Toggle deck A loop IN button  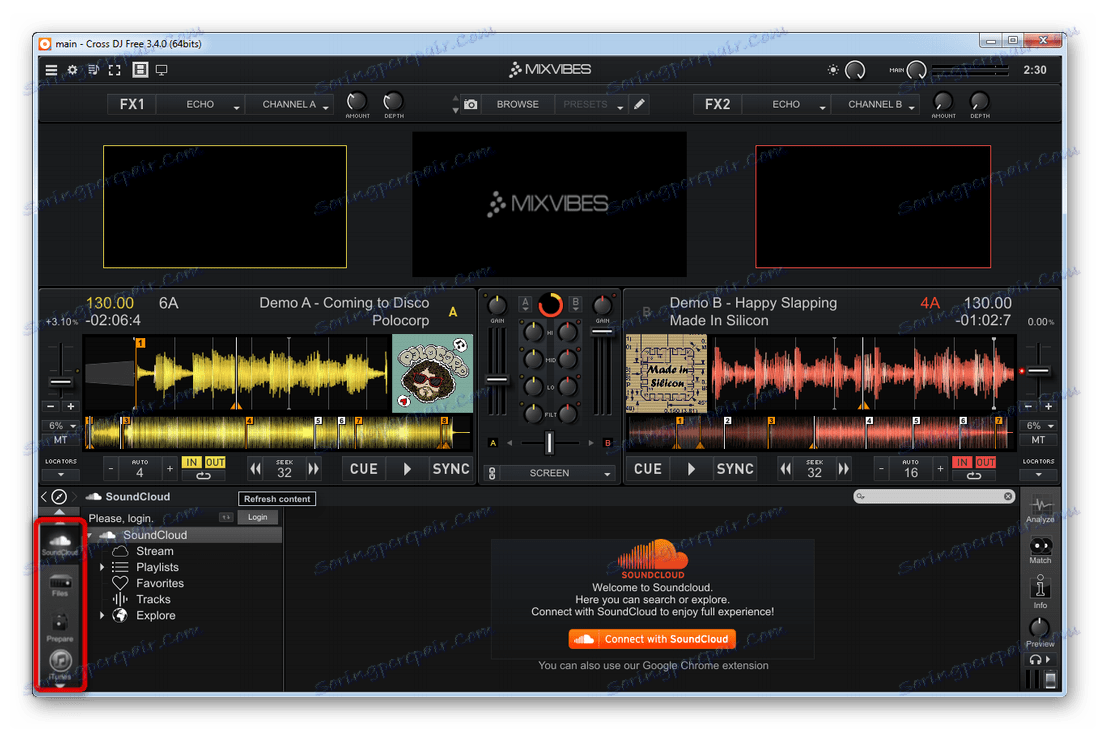click(x=191, y=463)
